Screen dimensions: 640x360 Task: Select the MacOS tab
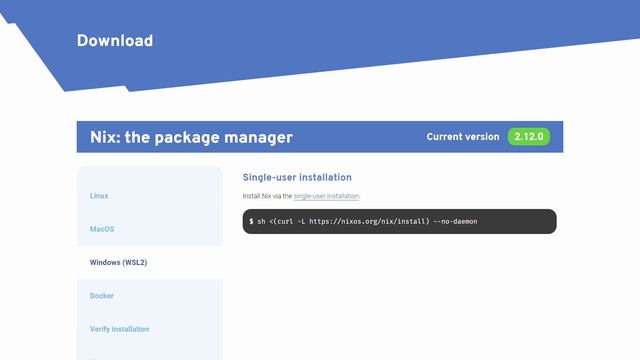[102, 229]
